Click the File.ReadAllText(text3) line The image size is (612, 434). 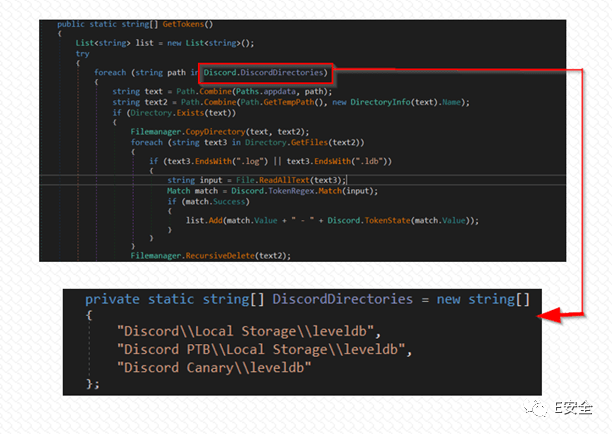tap(257, 180)
